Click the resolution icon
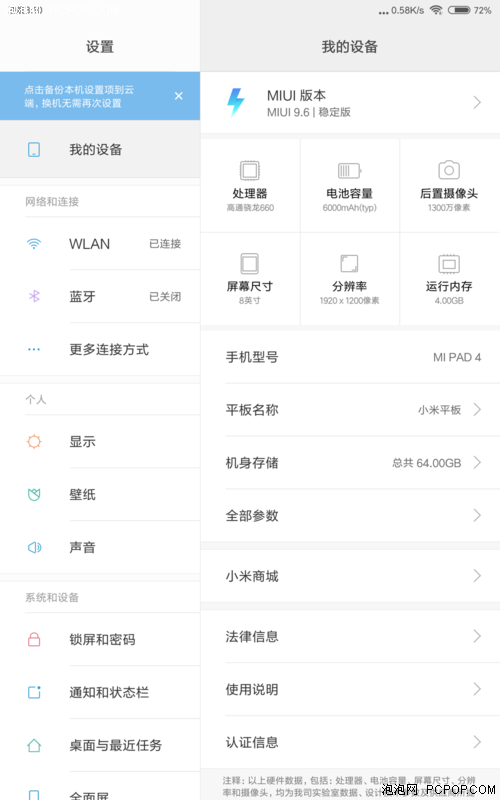Image resolution: width=500 pixels, height=800 pixels. click(349, 264)
